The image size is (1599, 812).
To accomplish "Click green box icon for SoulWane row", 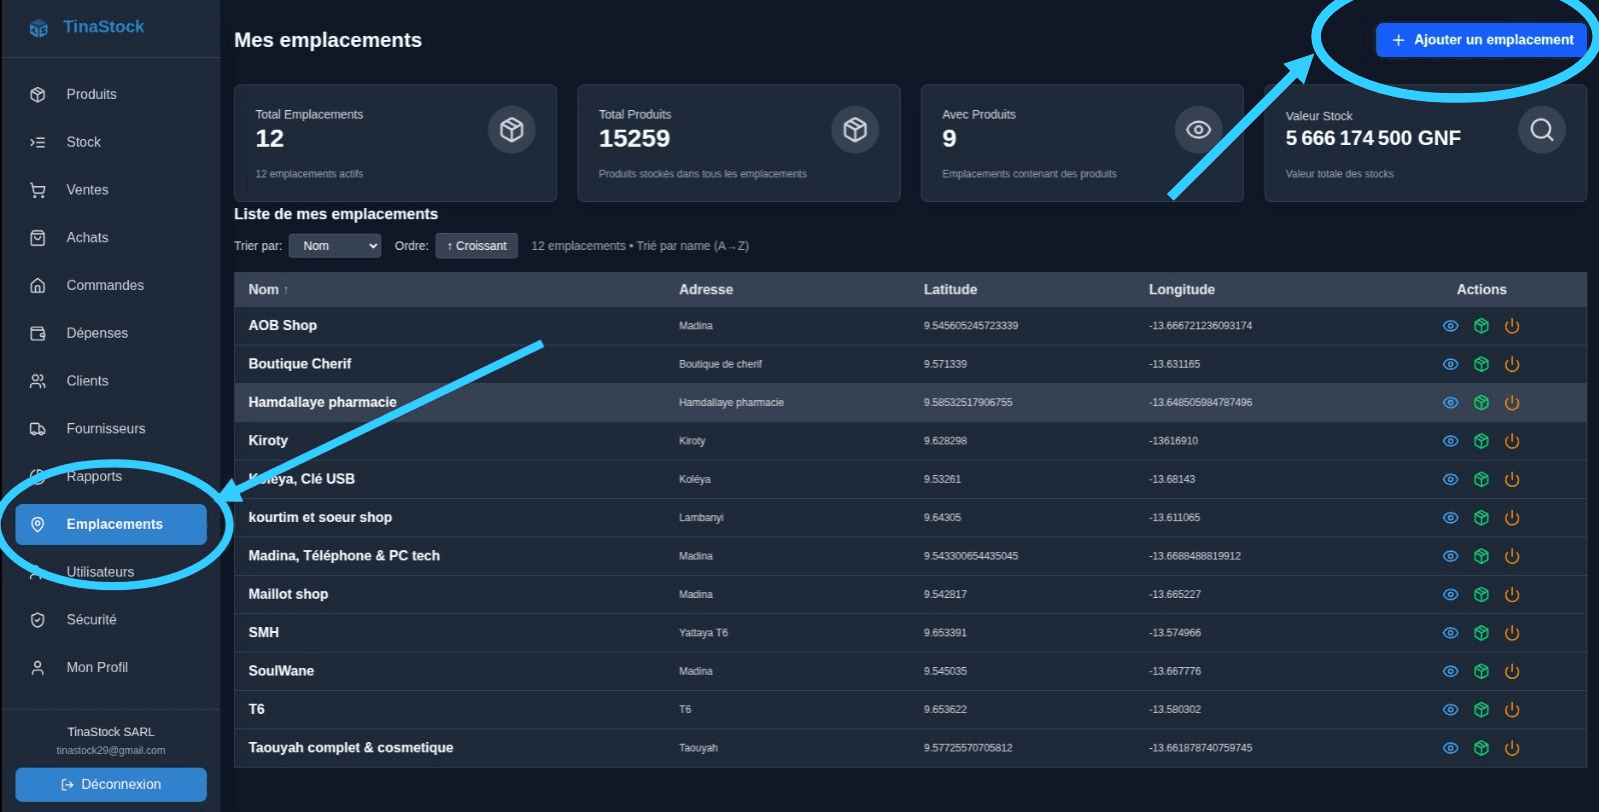I will click(x=1481, y=671).
